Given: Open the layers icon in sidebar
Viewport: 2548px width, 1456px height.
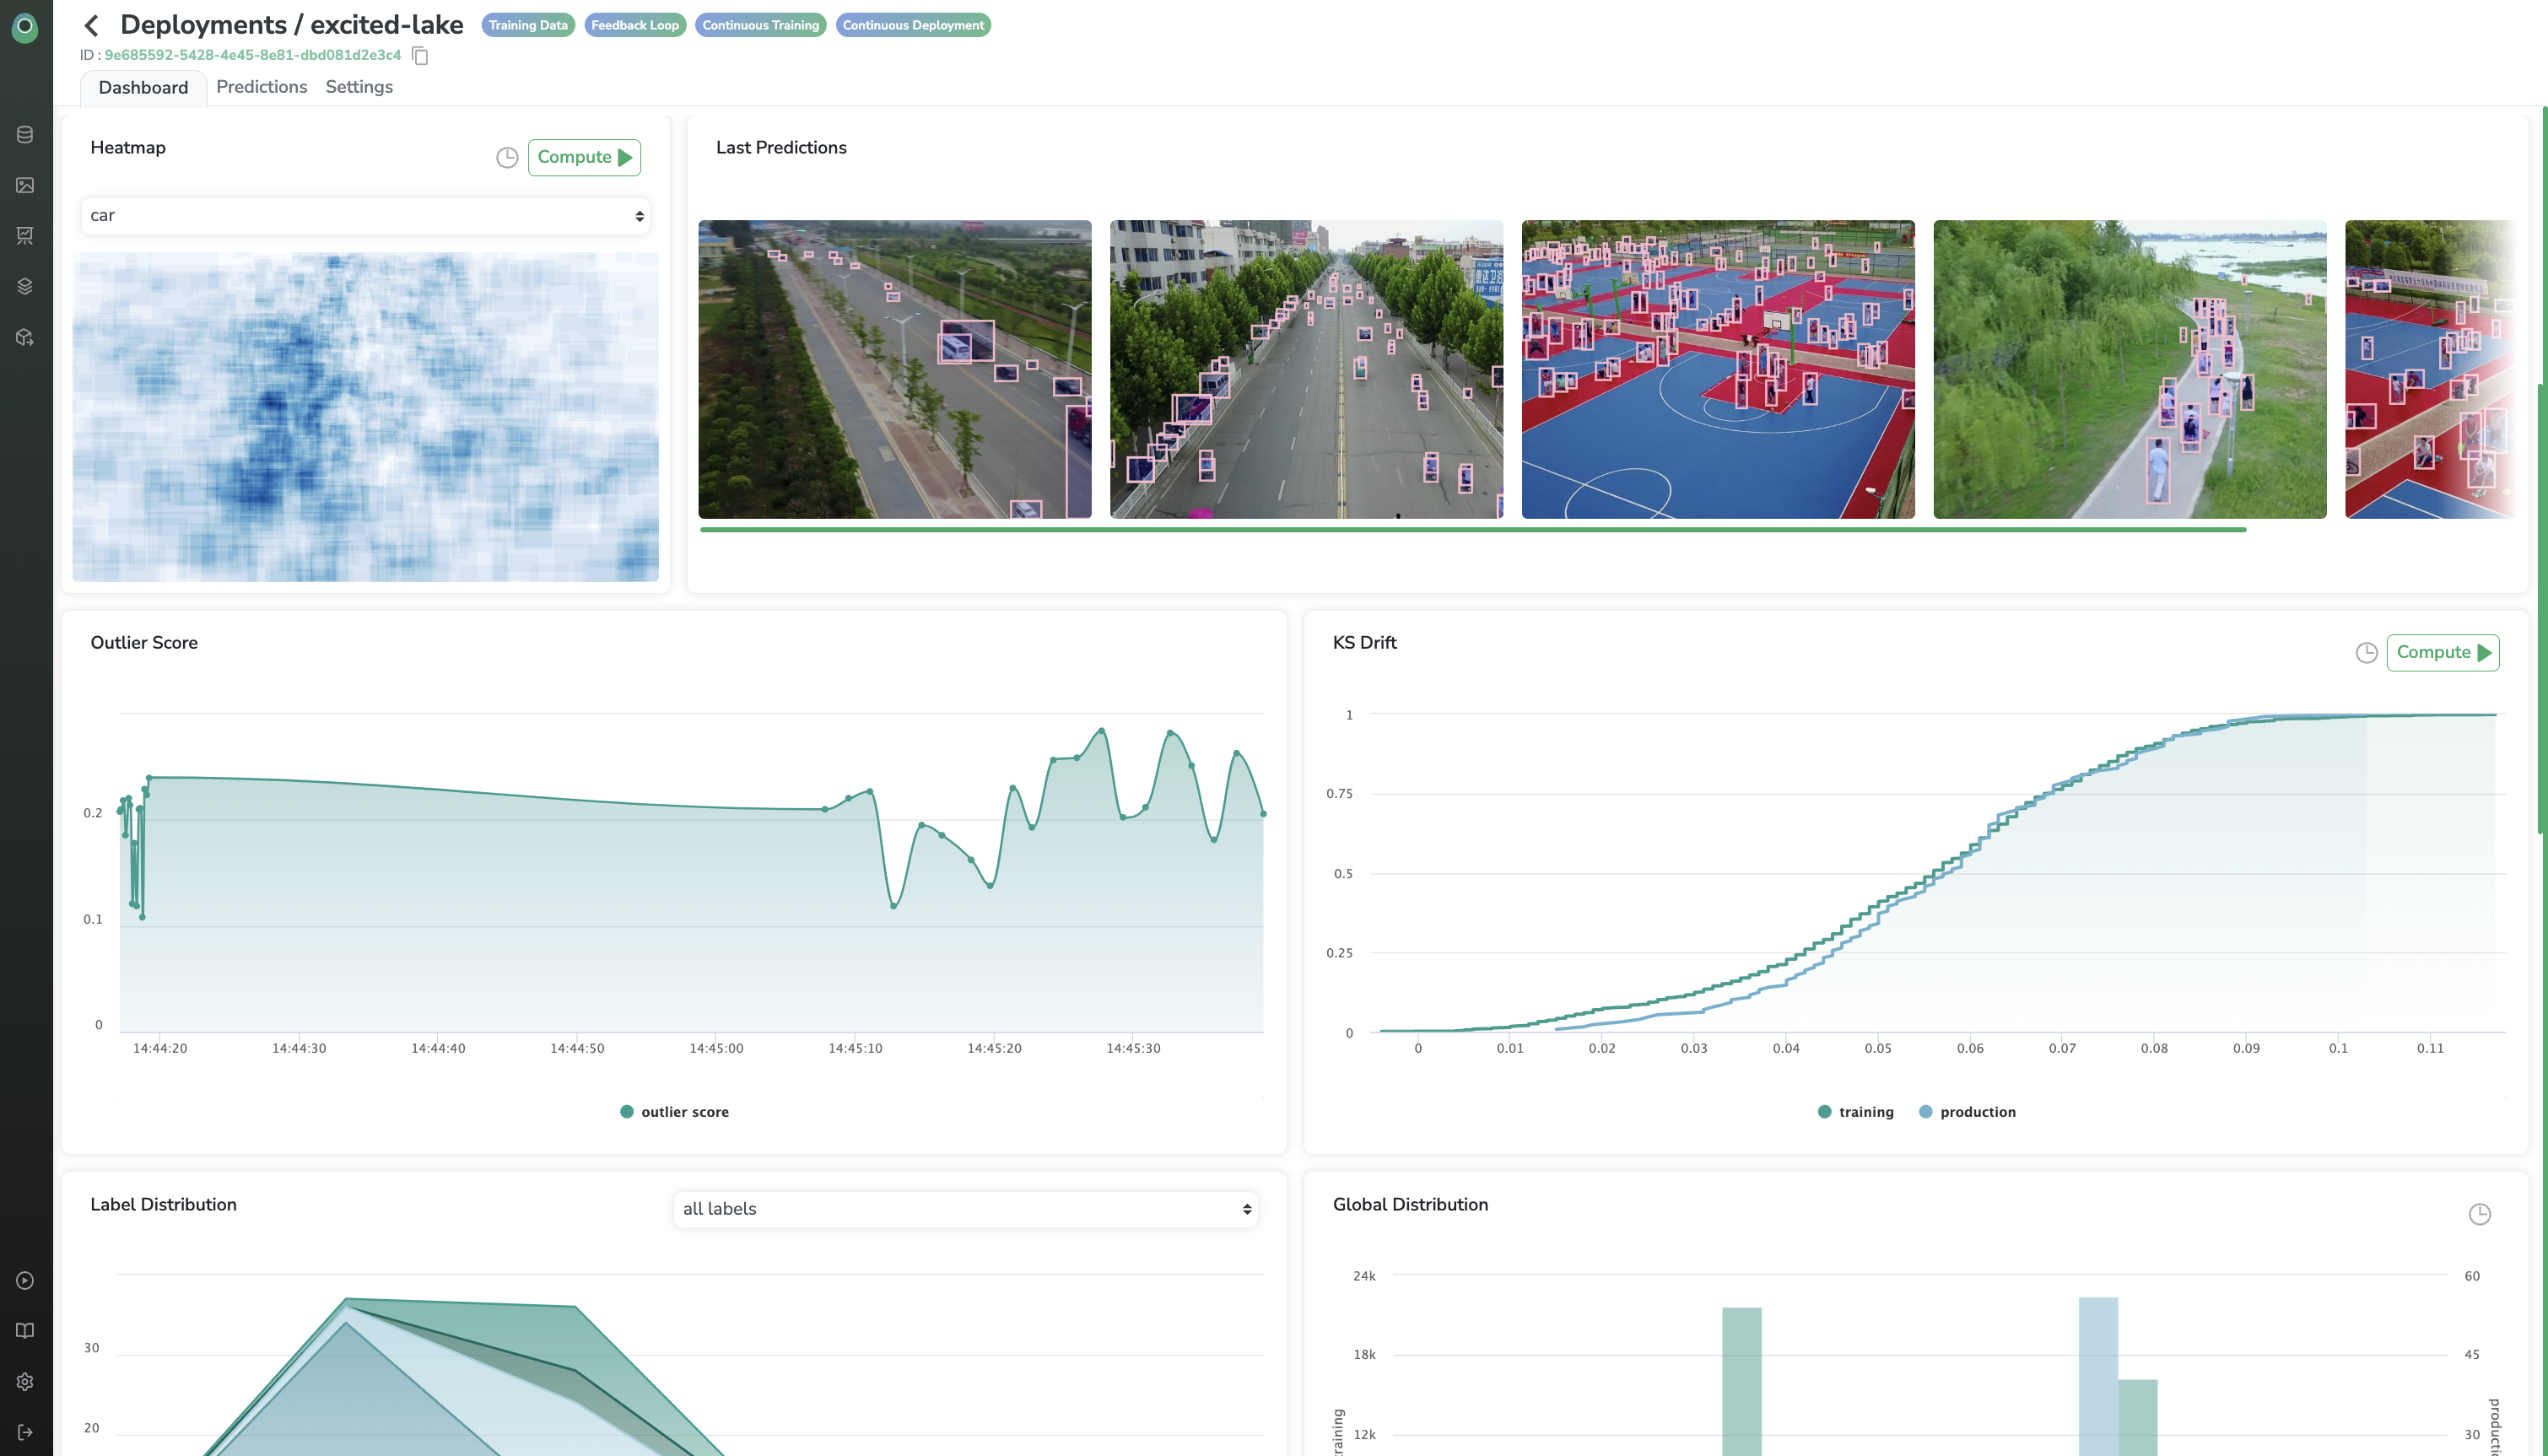Looking at the screenshot, I should (25, 286).
